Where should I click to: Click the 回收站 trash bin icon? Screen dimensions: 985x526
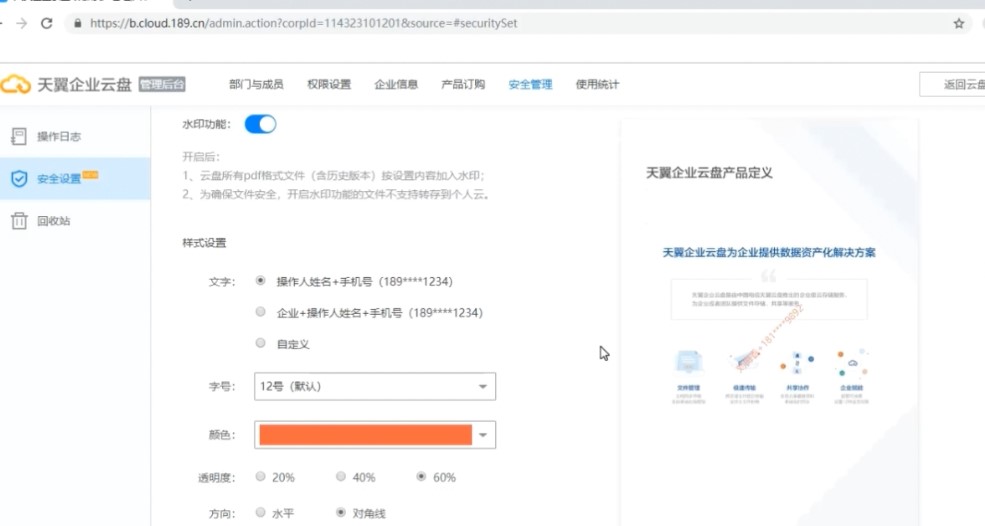coord(19,221)
